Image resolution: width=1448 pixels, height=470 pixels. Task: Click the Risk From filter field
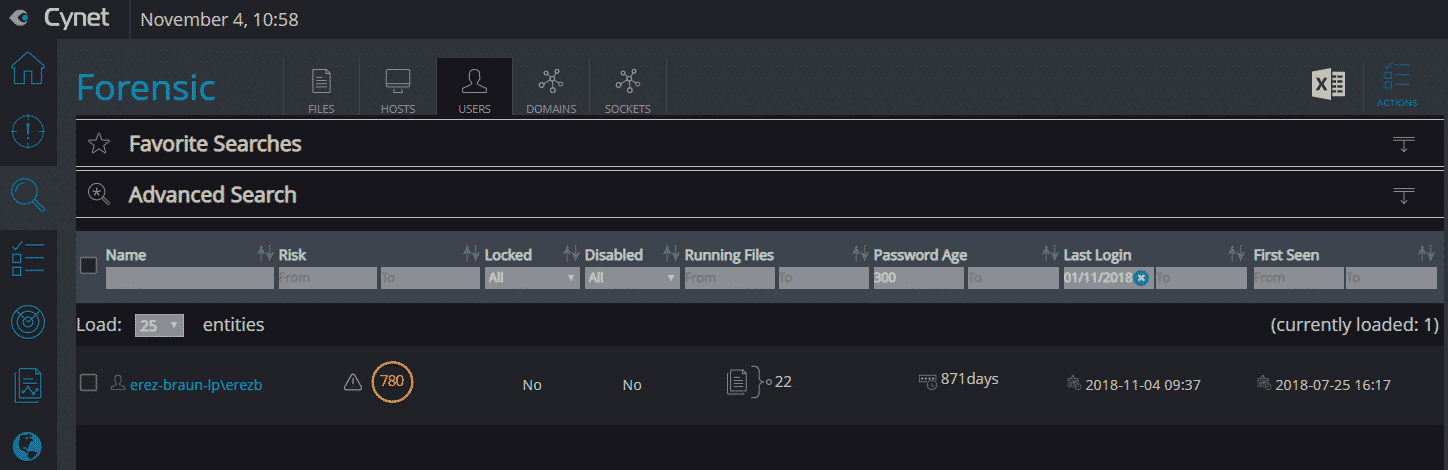click(x=327, y=278)
